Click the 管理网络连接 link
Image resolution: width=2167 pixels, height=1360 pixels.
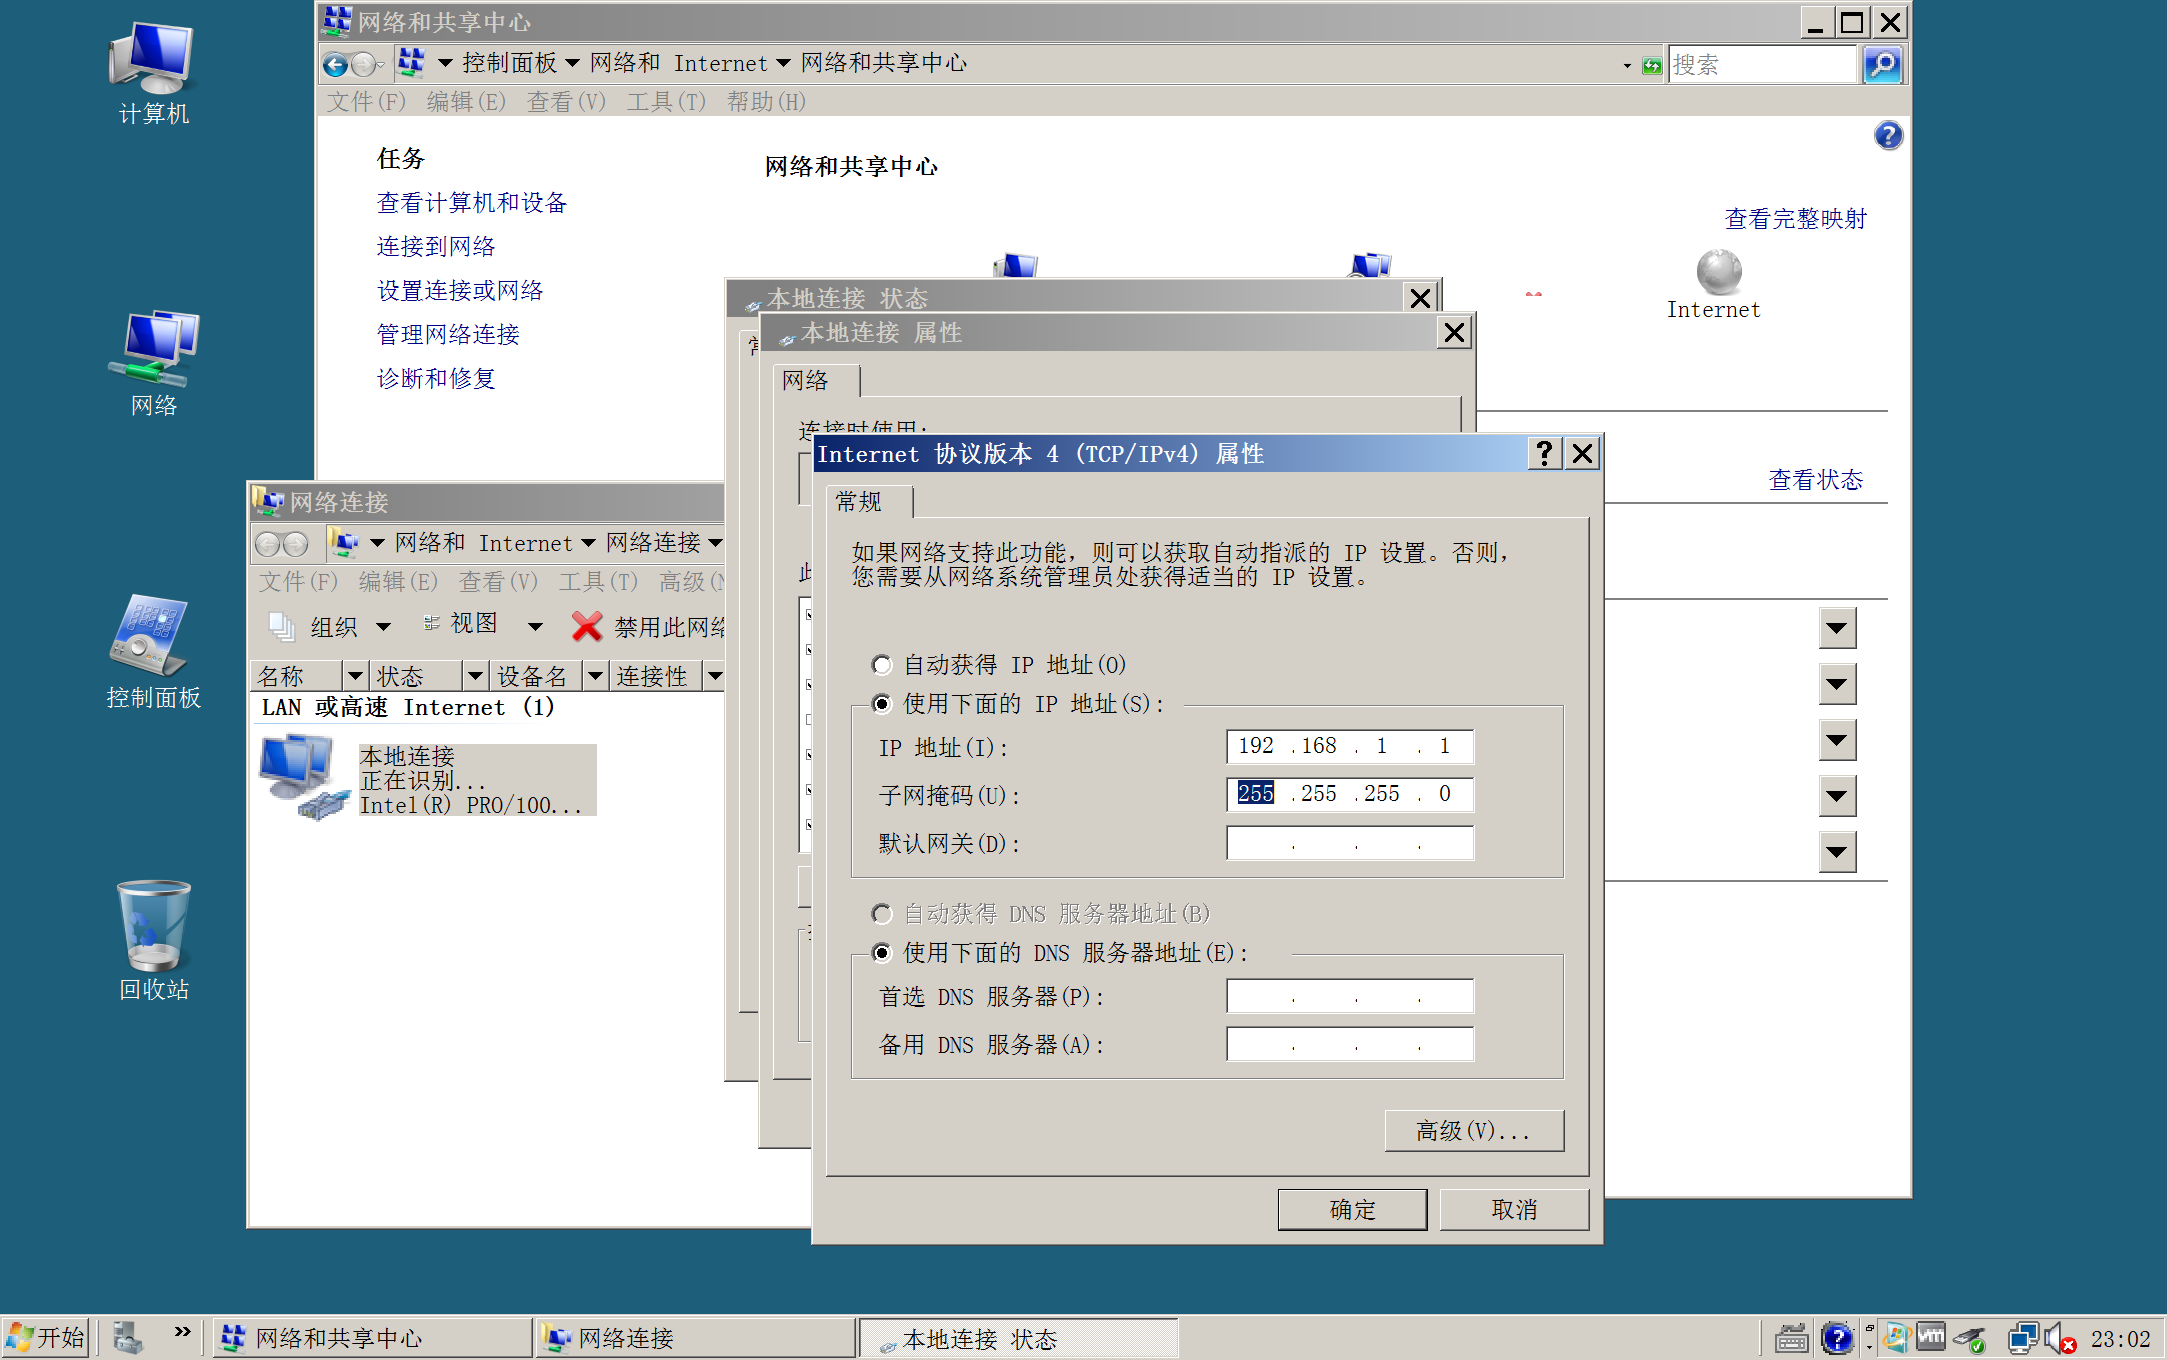pyautogui.click(x=448, y=335)
